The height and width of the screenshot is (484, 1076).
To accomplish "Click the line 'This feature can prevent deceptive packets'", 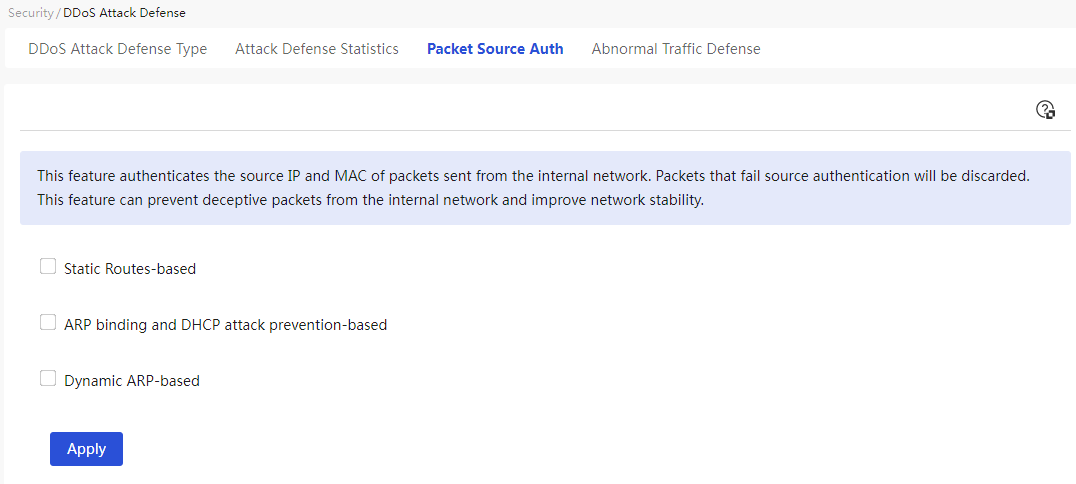I will tap(371, 203).
